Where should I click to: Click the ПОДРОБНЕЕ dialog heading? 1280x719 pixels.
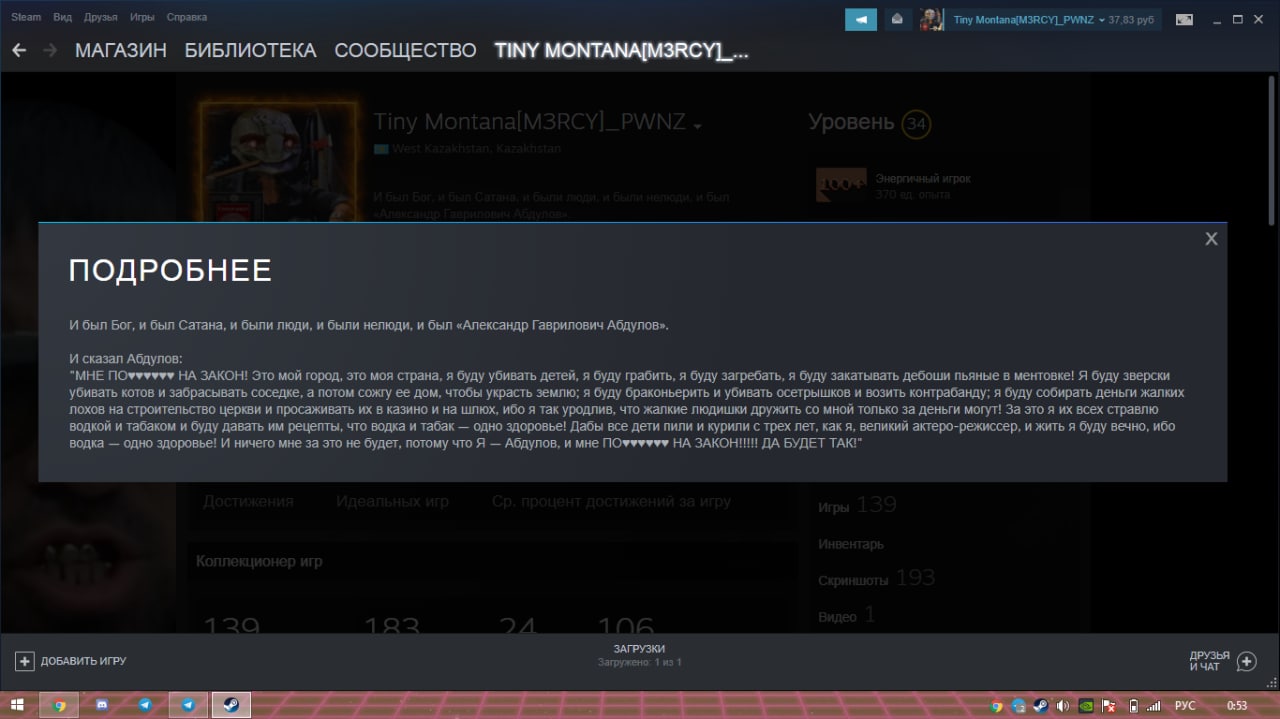(170, 270)
